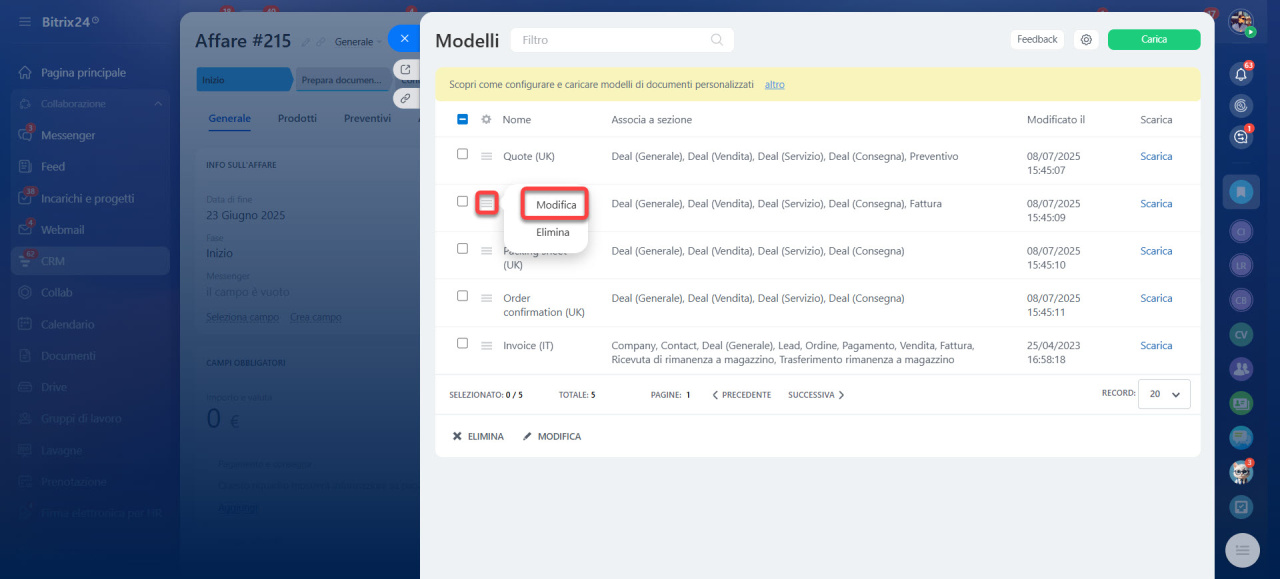Image resolution: width=1280 pixels, height=579 pixels.
Task: Check the Invoice (IT) row checkbox
Action: 462,343
